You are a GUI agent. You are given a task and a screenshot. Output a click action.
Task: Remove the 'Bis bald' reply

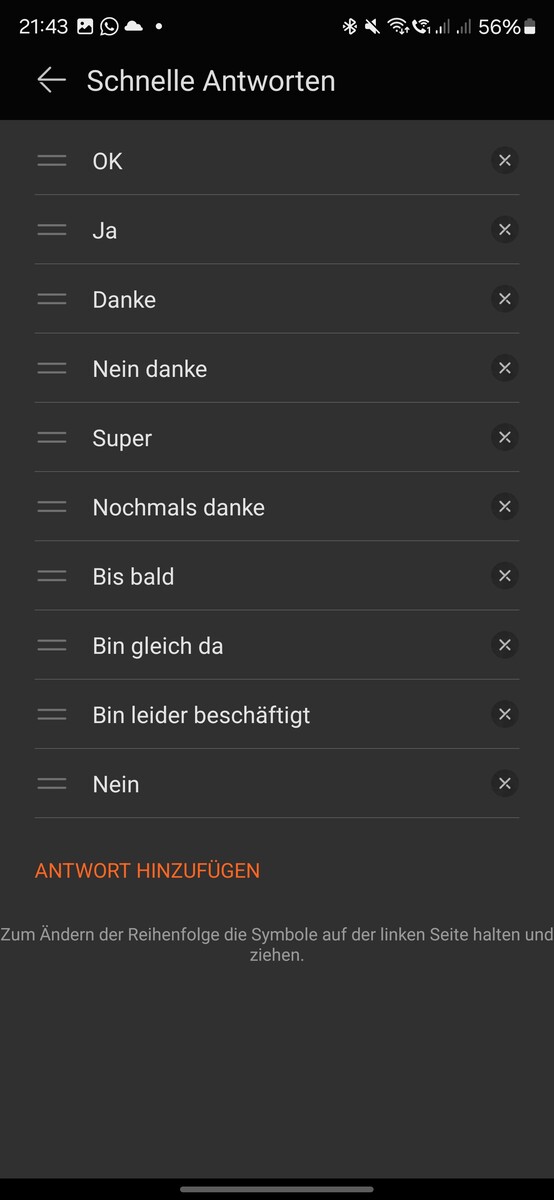point(505,576)
